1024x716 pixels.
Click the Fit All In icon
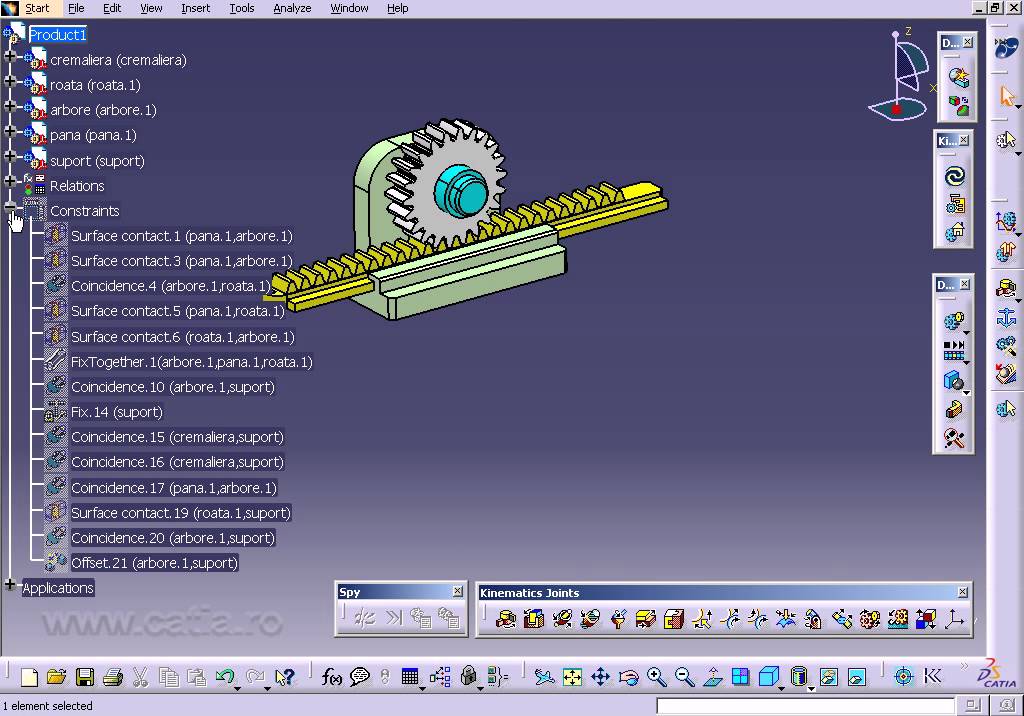[572, 677]
